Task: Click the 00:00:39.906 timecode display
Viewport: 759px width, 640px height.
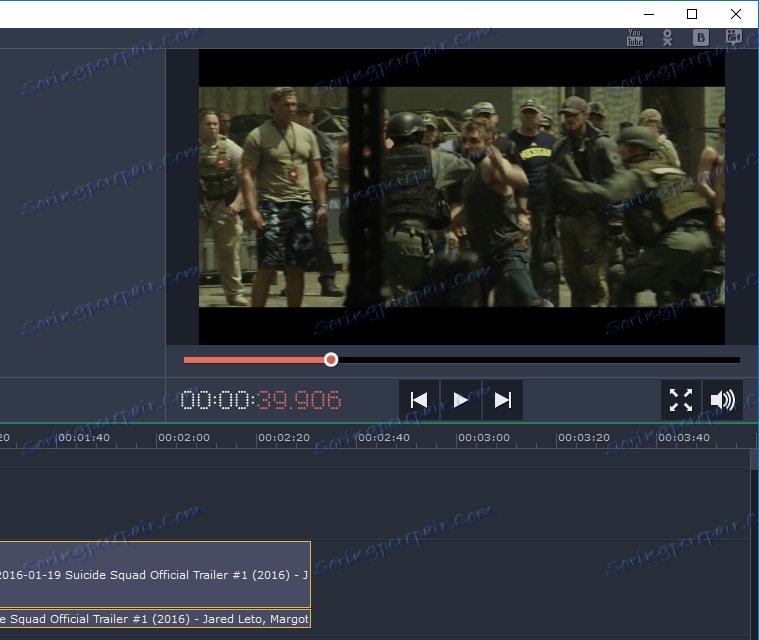Action: click(x=261, y=400)
